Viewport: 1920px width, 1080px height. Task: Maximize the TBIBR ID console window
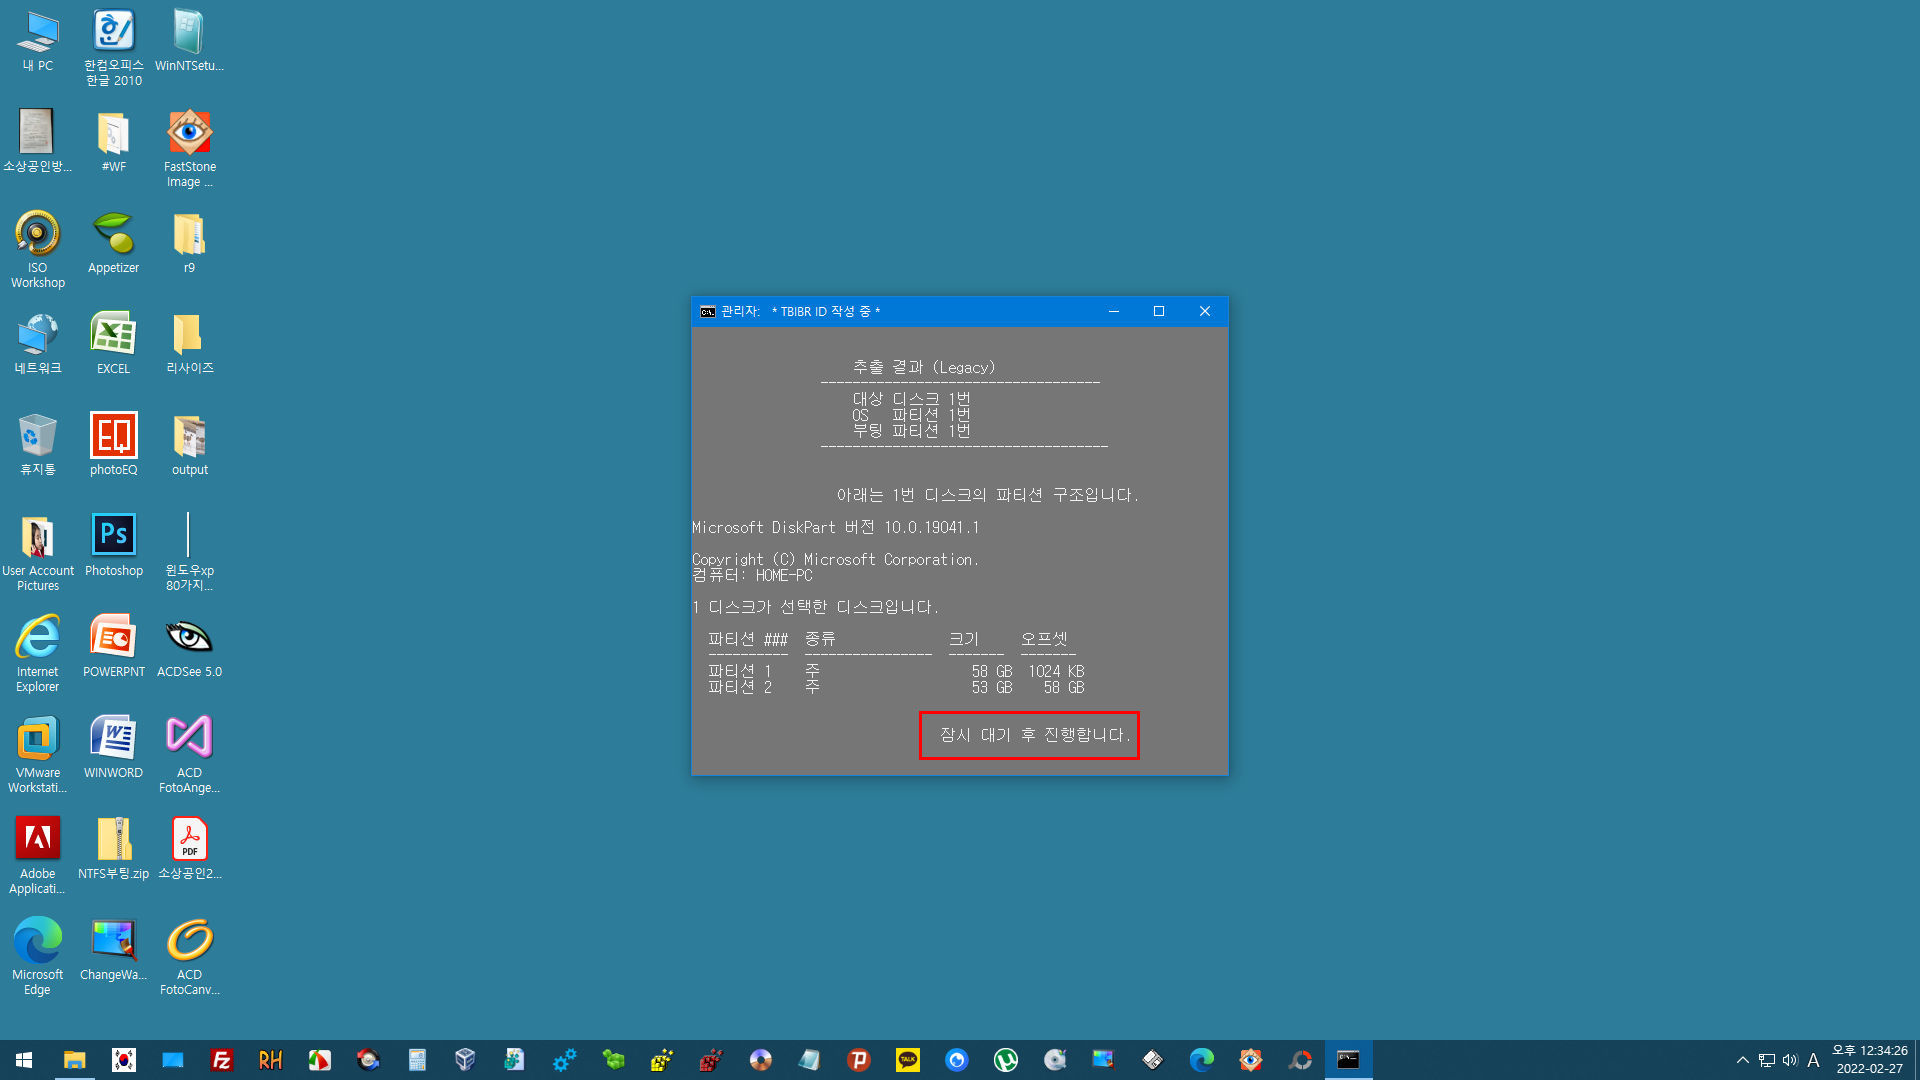point(1159,312)
